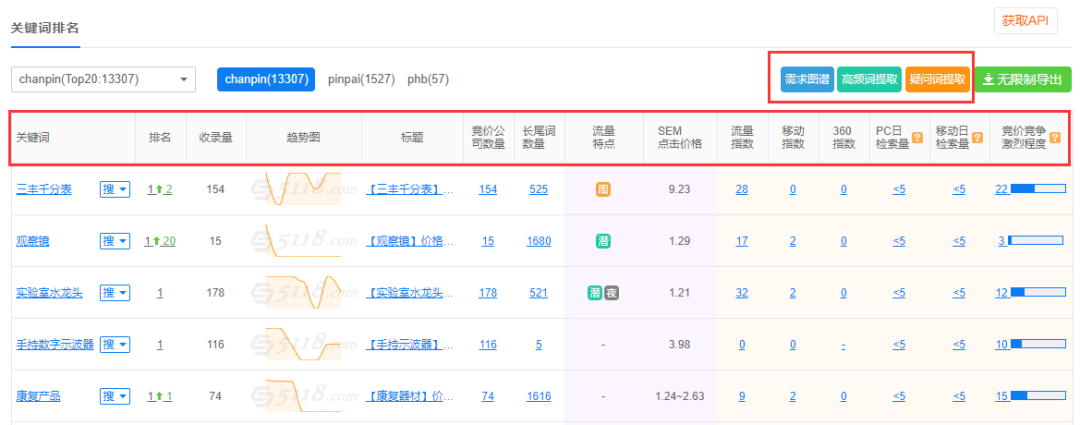Click ranking change 1↑1 for 康复产品

[160, 396]
